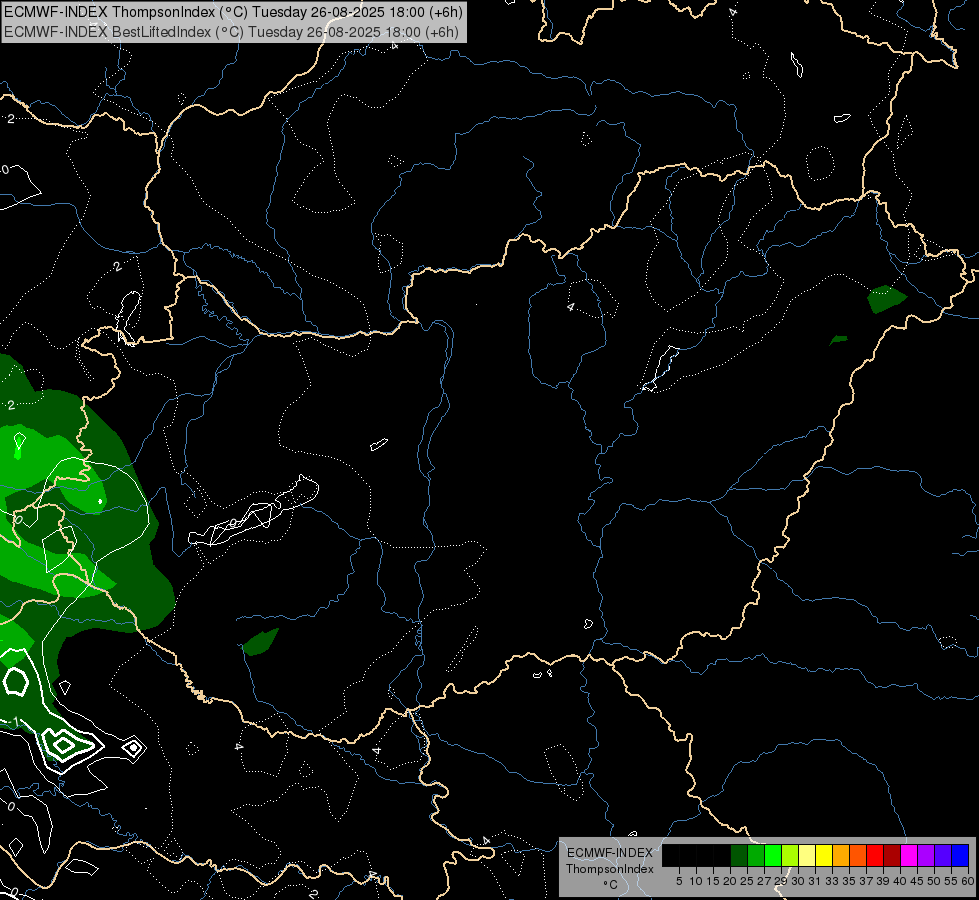Click the red 37–39 legend swatch
The width and height of the screenshot is (979, 900).
coord(875,855)
